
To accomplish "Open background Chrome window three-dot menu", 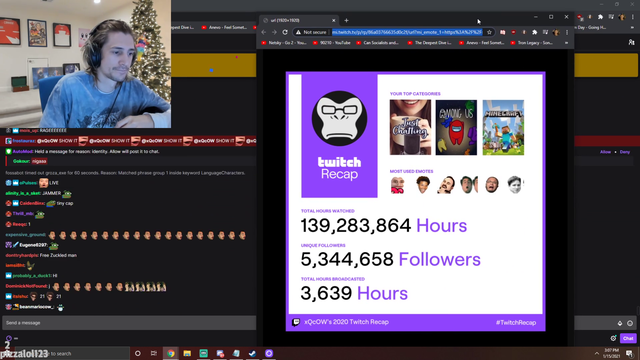I will click(633, 17).
